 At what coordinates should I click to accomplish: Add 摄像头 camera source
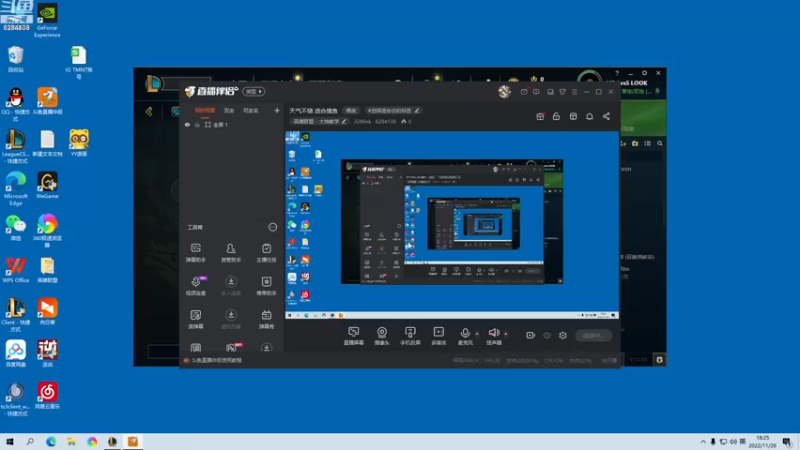click(x=382, y=336)
